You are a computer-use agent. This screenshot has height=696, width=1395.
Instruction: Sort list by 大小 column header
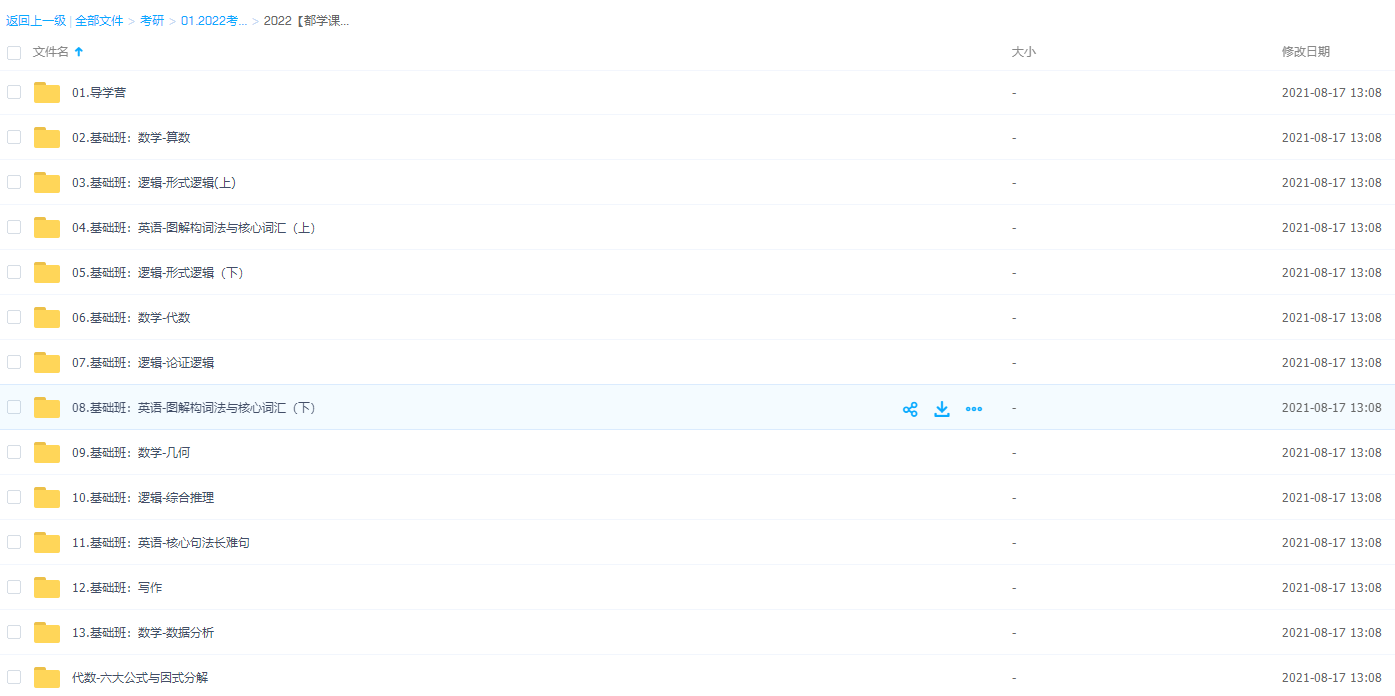[1023, 52]
